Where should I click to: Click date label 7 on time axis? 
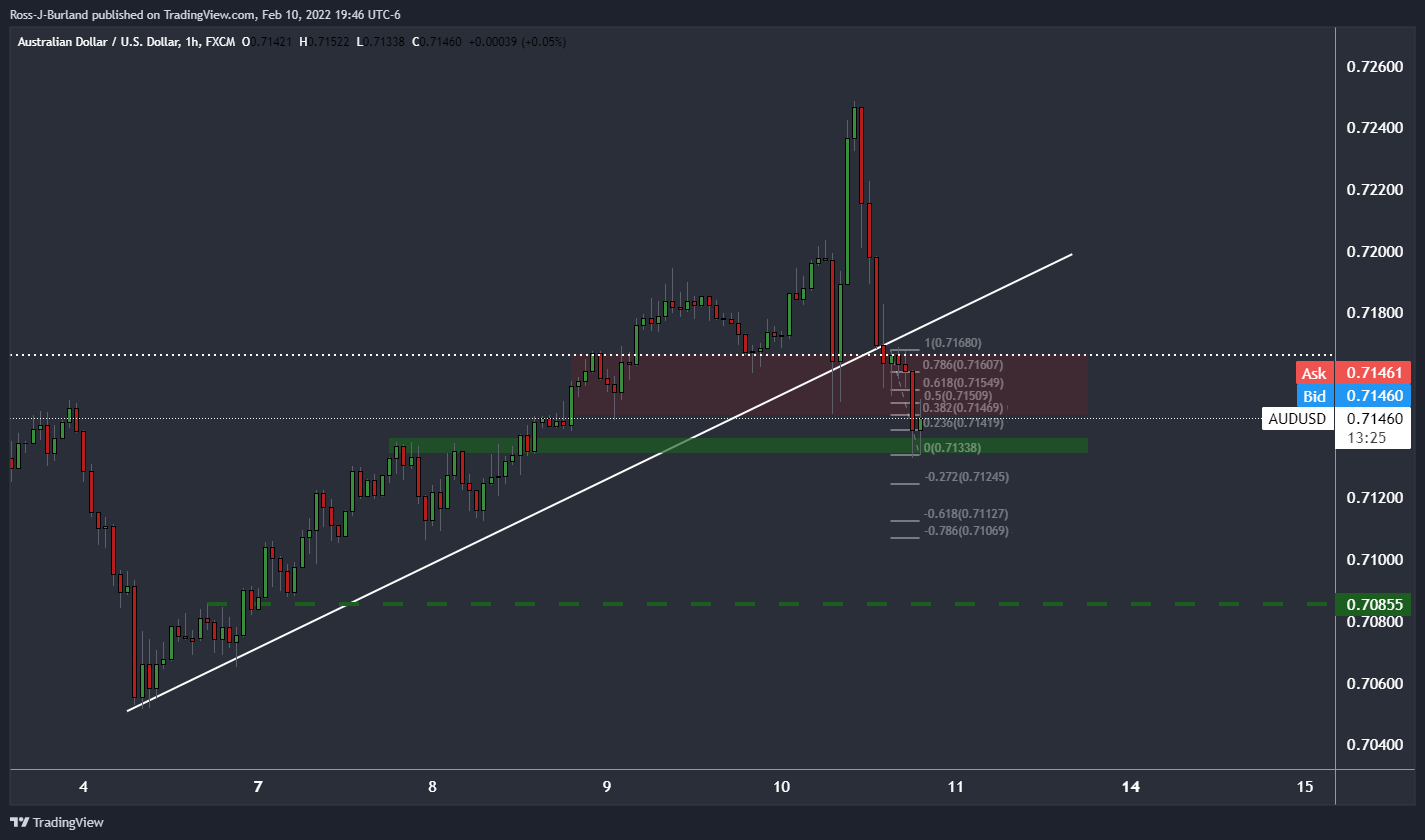258,787
